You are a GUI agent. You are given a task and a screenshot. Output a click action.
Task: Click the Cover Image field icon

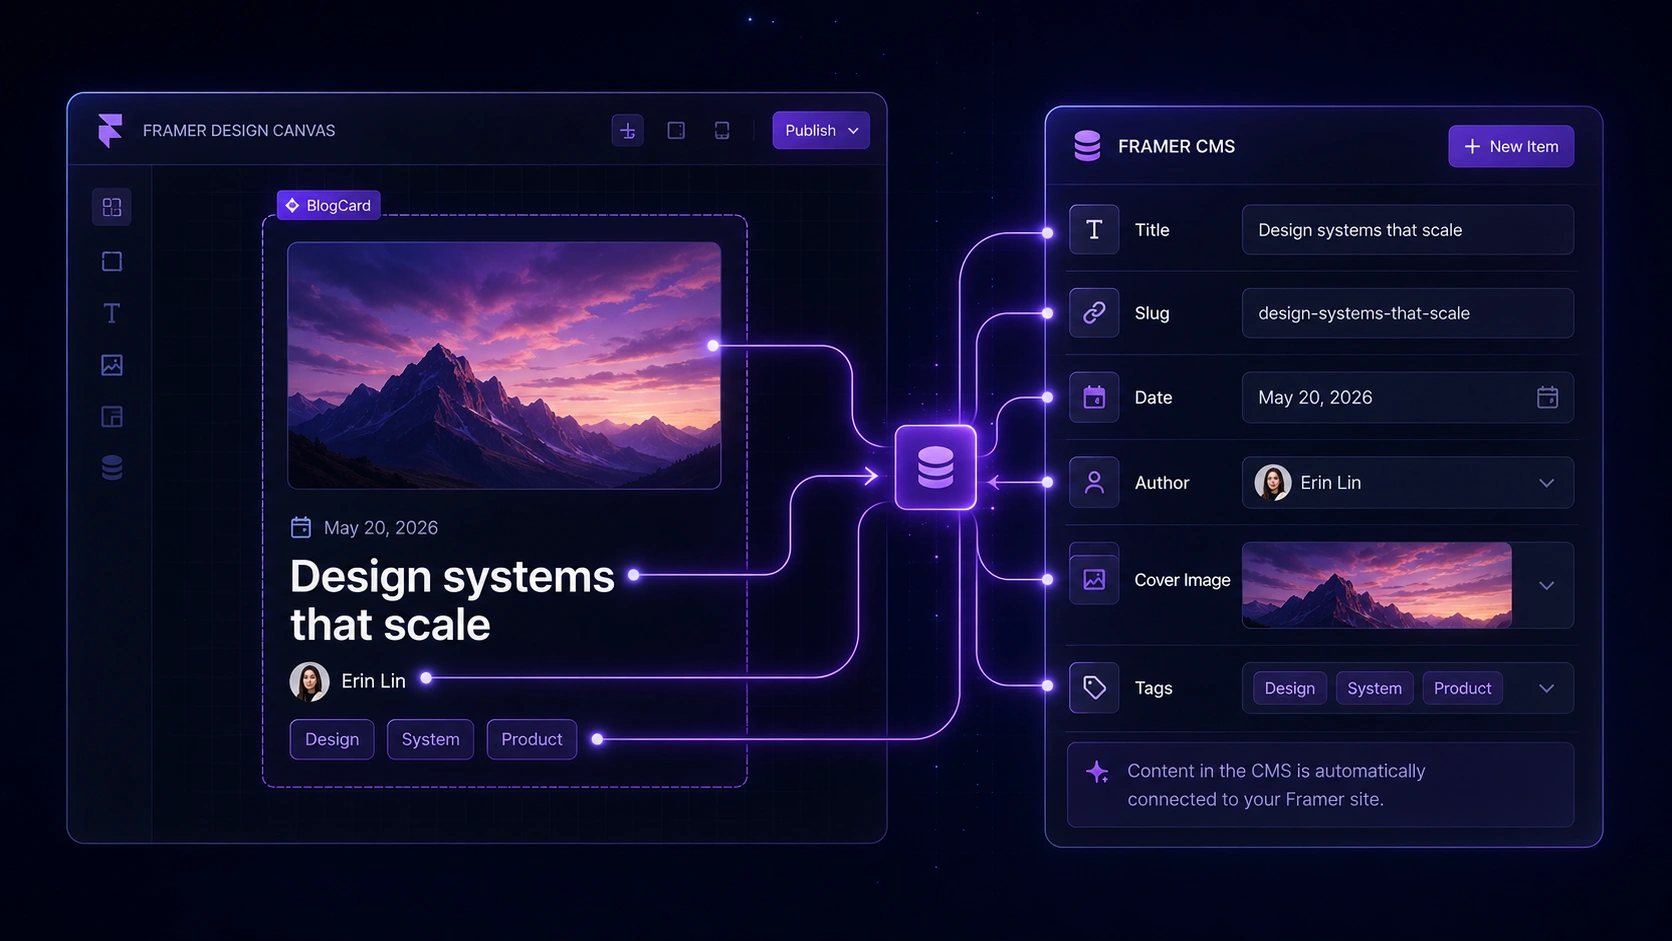[1094, 579]
